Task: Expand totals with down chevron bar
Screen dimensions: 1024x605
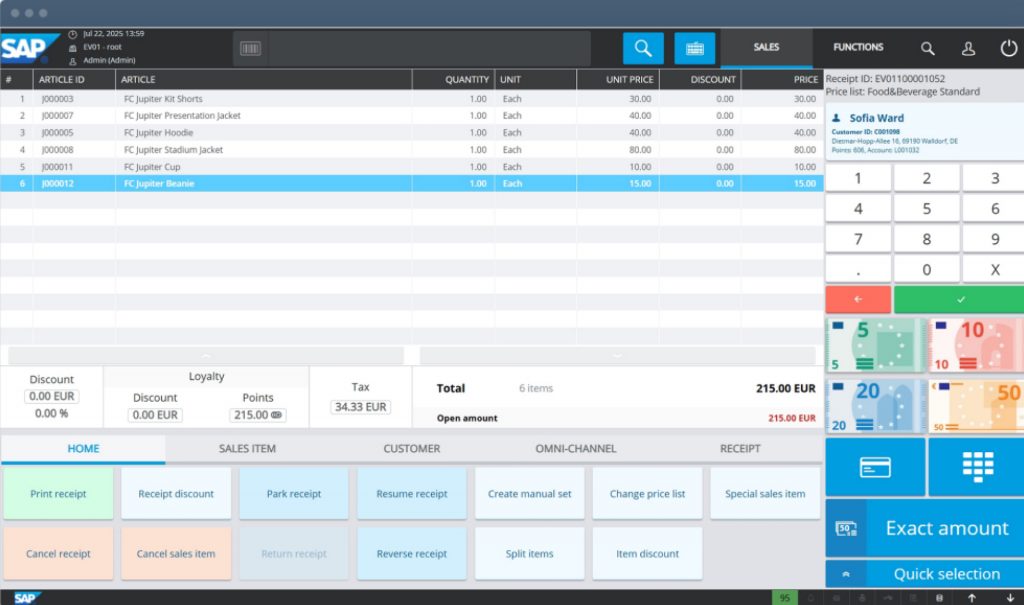Action: (x=617, y=355)
